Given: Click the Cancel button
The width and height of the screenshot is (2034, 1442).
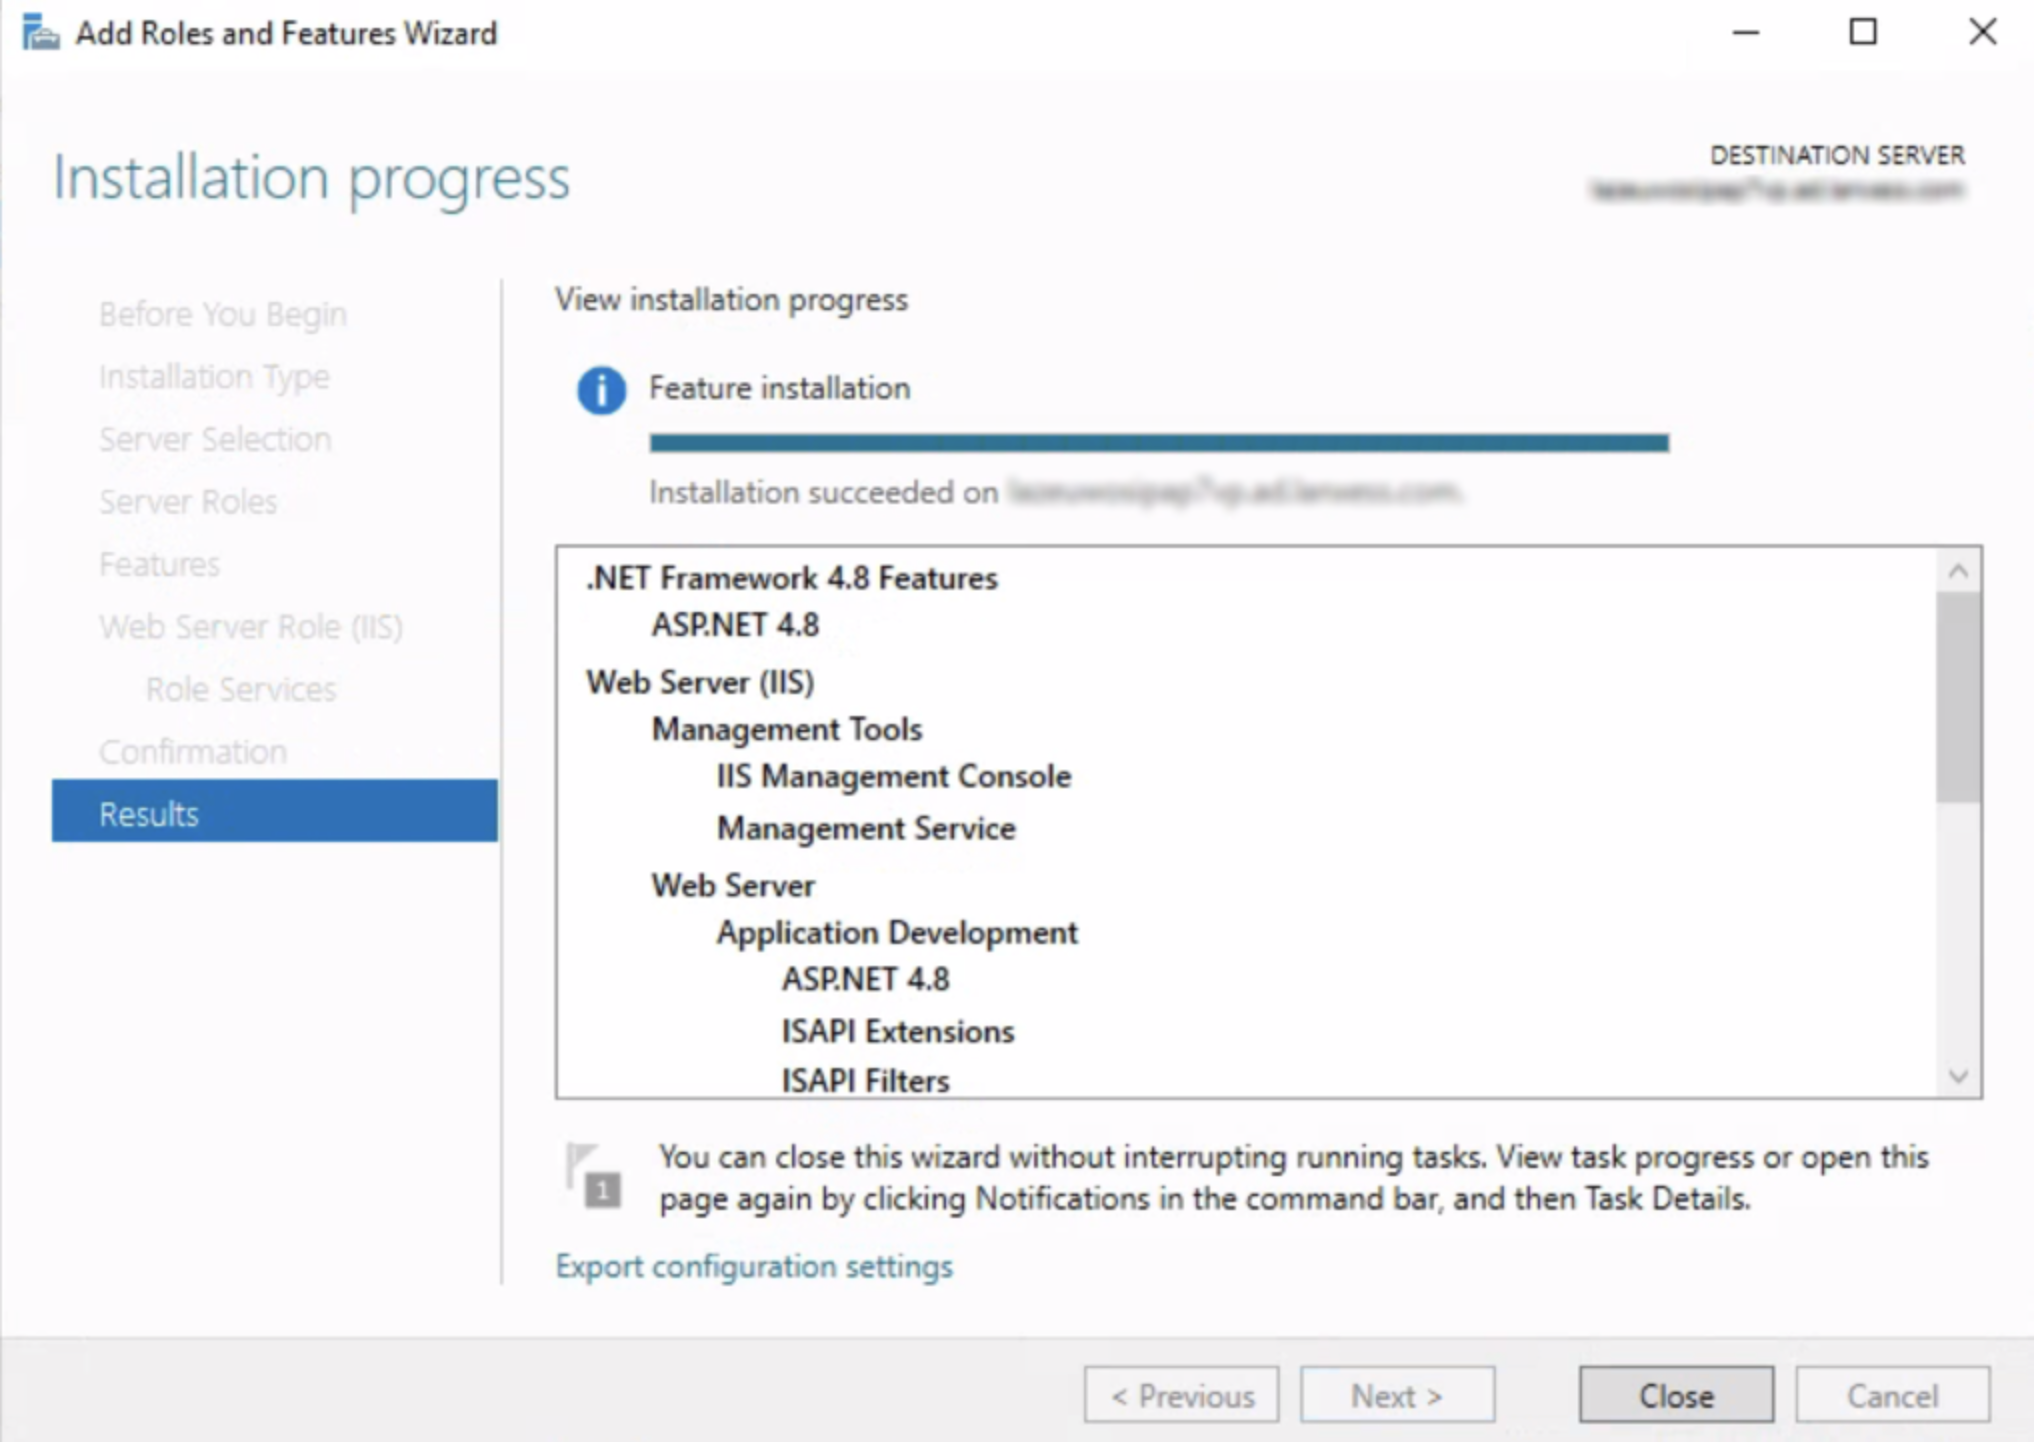Looking at the screenshot, I should (x=1891, y=1395).
